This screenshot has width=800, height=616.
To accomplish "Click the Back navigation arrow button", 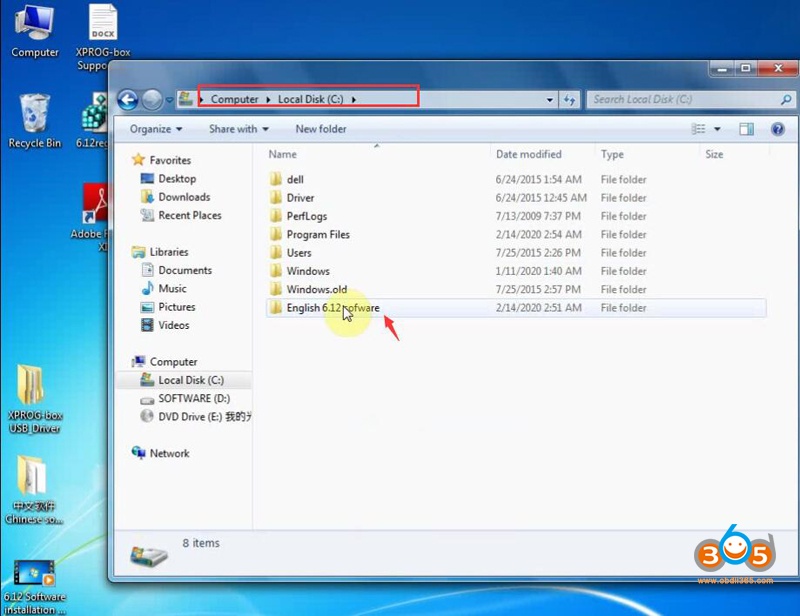I will point(128,100).
